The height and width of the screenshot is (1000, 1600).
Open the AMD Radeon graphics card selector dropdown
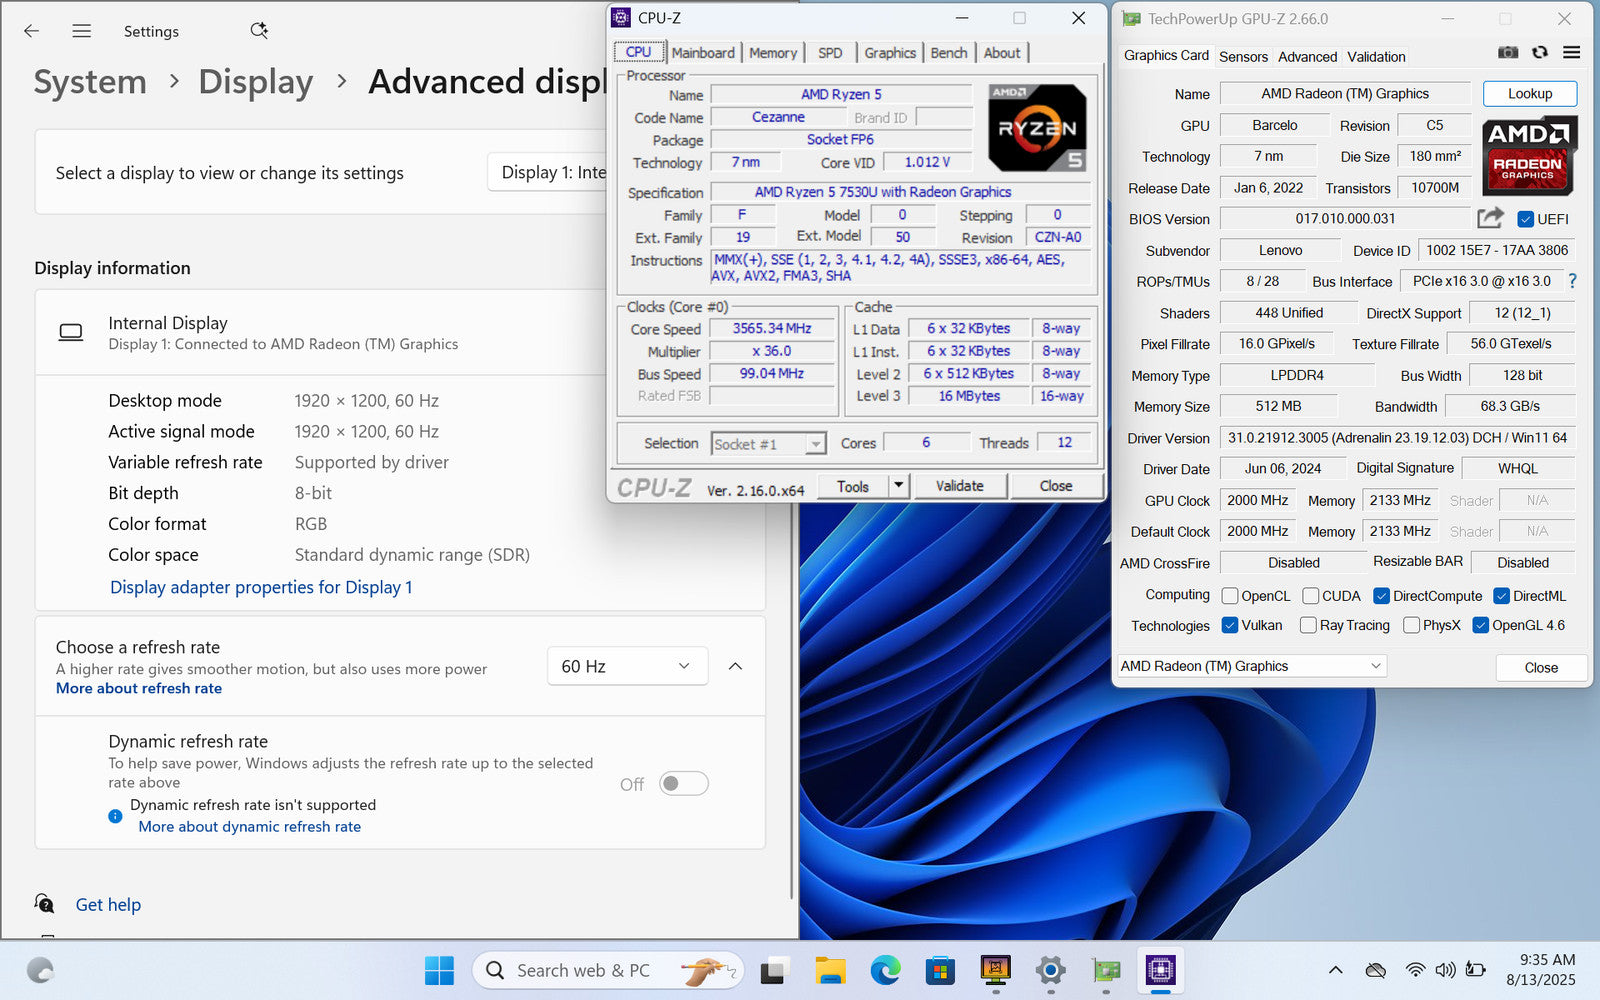click(x=1251, y=666)
